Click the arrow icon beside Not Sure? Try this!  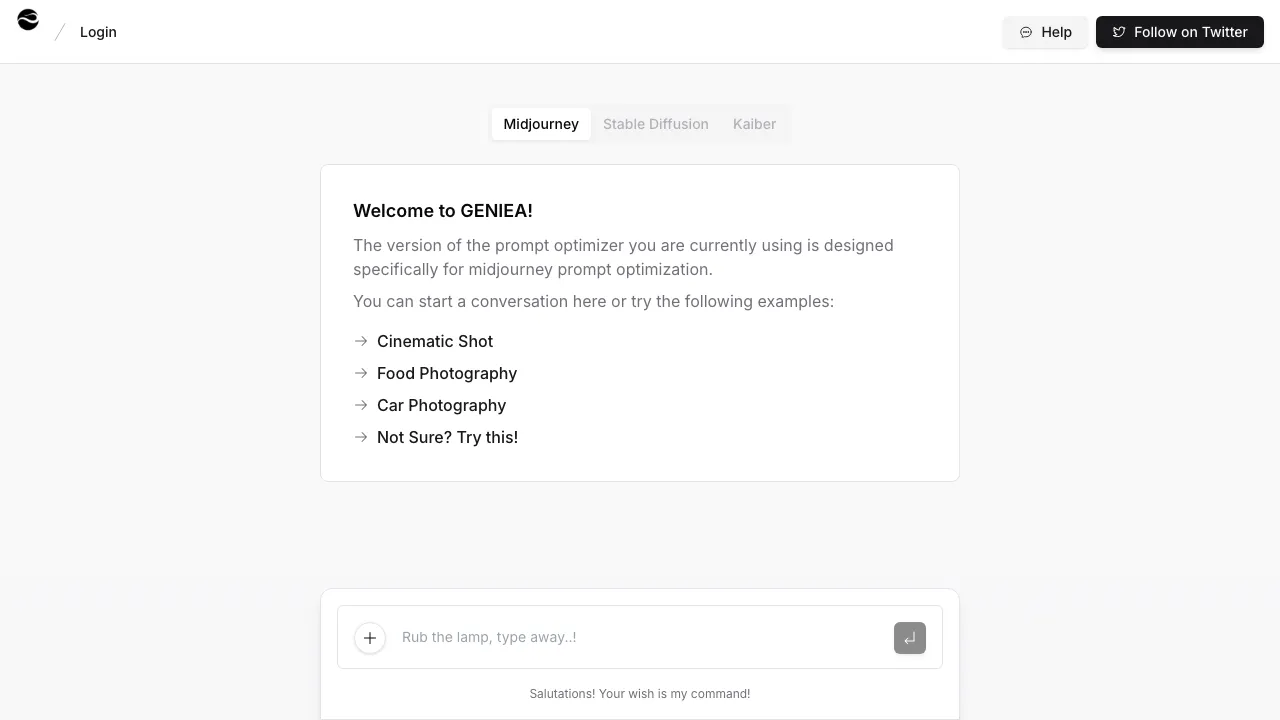pyautogui.click(x=361, y=437)
